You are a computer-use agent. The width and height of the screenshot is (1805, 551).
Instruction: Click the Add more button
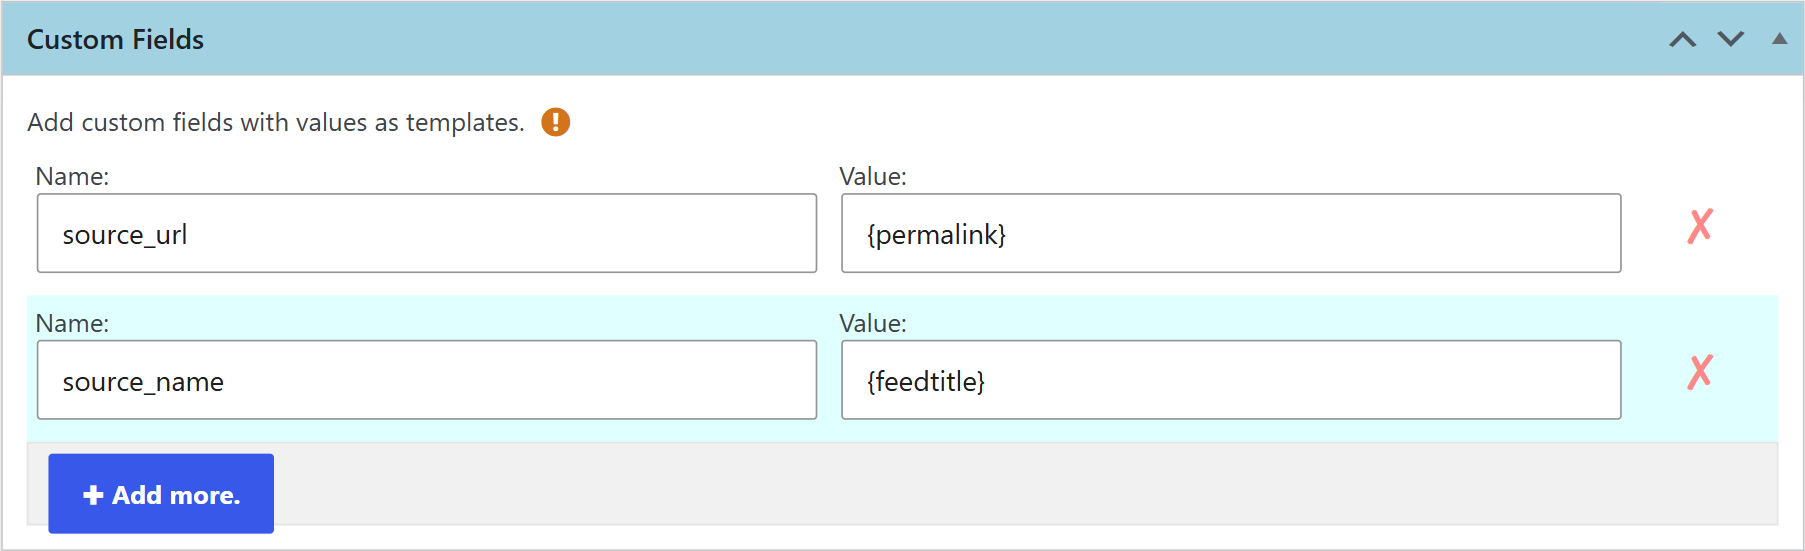pos(161,493)
